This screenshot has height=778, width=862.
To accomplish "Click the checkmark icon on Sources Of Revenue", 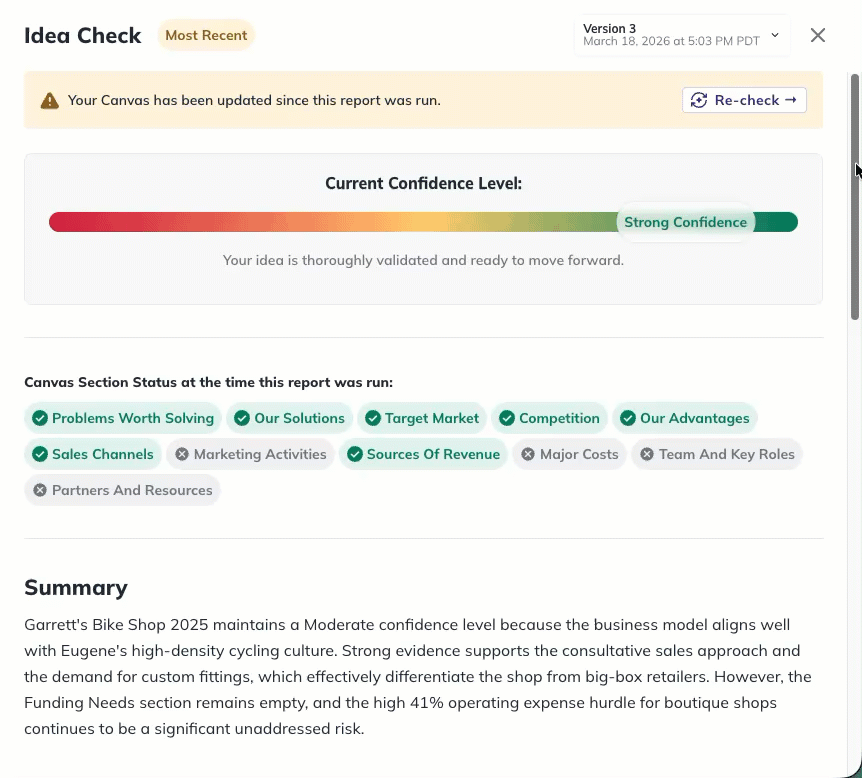I will [x=355, y=454].
